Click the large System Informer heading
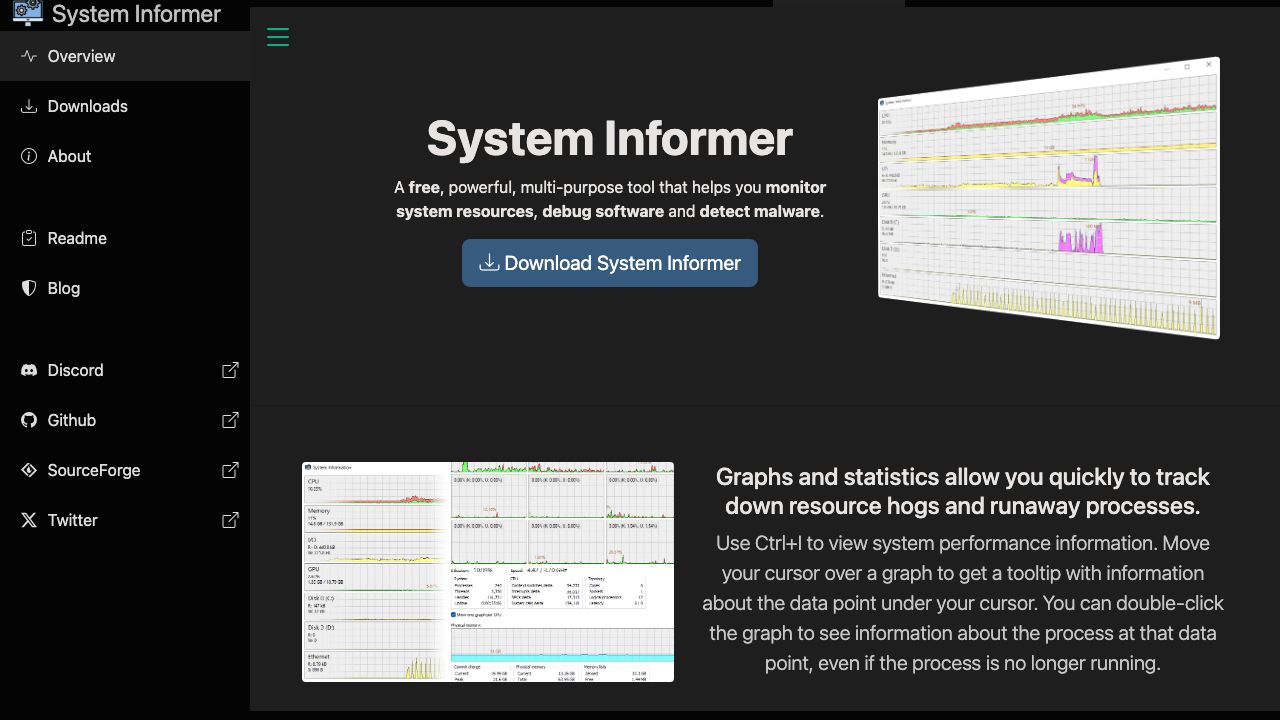 tap(610, 138)
